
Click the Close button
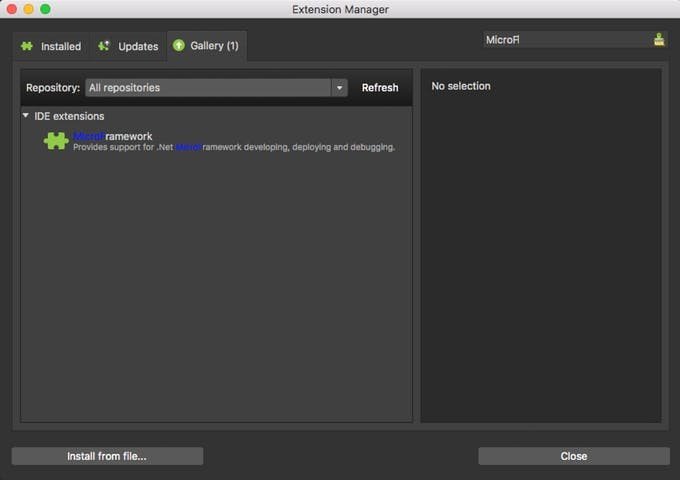tap(574, 456)
